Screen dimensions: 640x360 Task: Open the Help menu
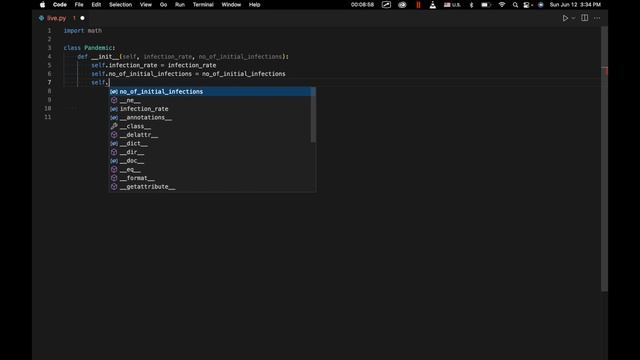click(x=254, y=5)
